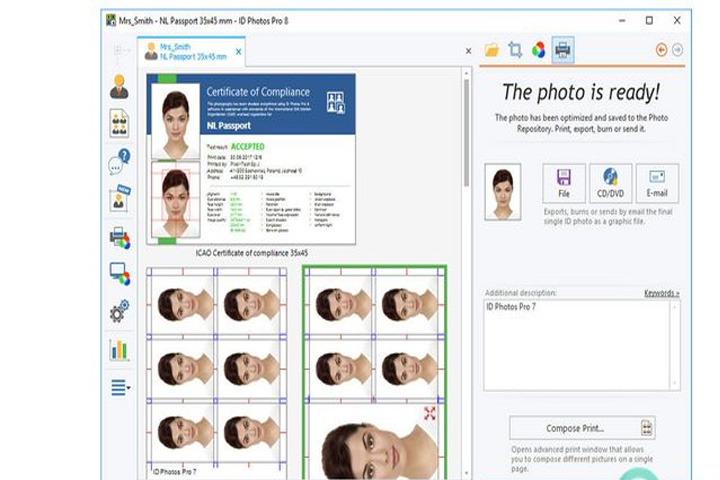This screenshot has height=480, width=720.
Task: Close the preview panel with the black X
Action: tap(468, 51)
